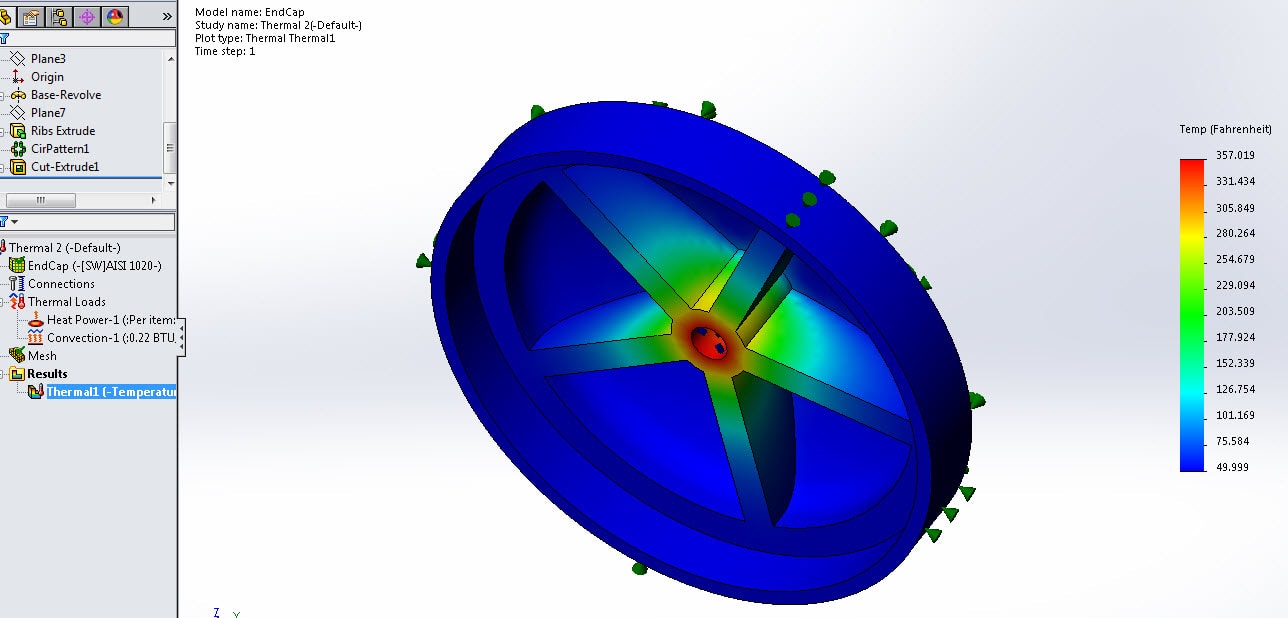This screenshot has height=618, width=1288.
Task: Click the Cut-Extrude1 feature icon
Action: pyautogui.click(x=17, y=167)
